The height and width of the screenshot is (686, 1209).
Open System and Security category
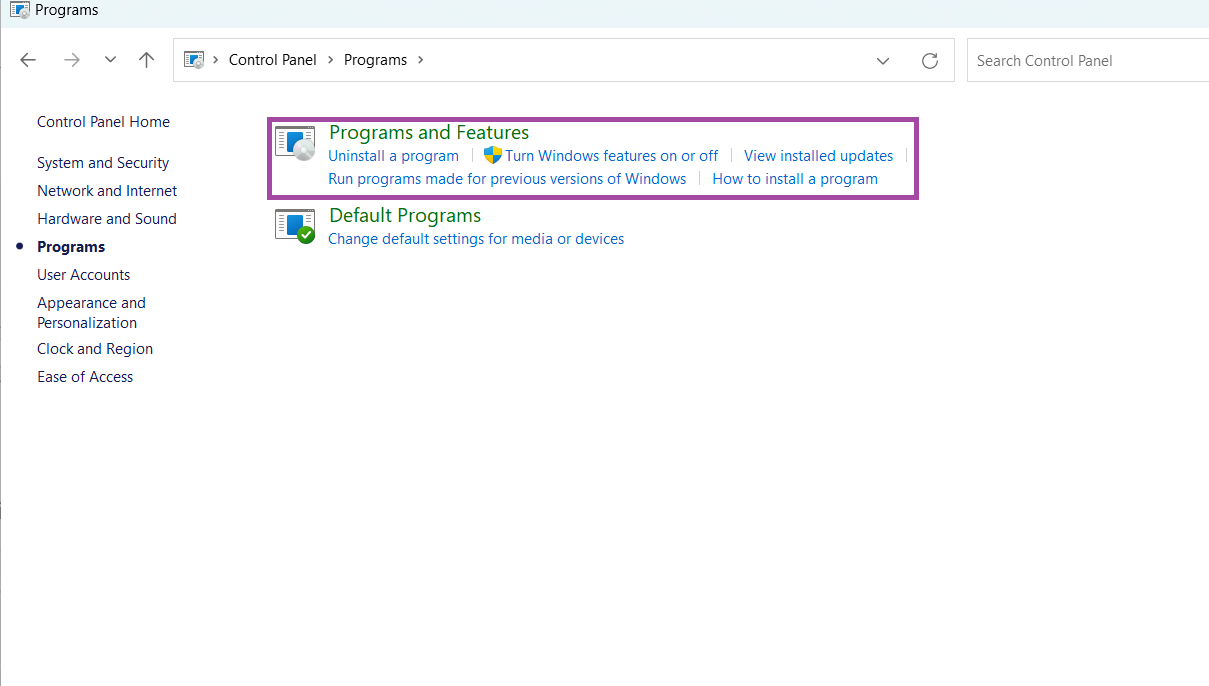pyautogui.click(x=102, y=162)
